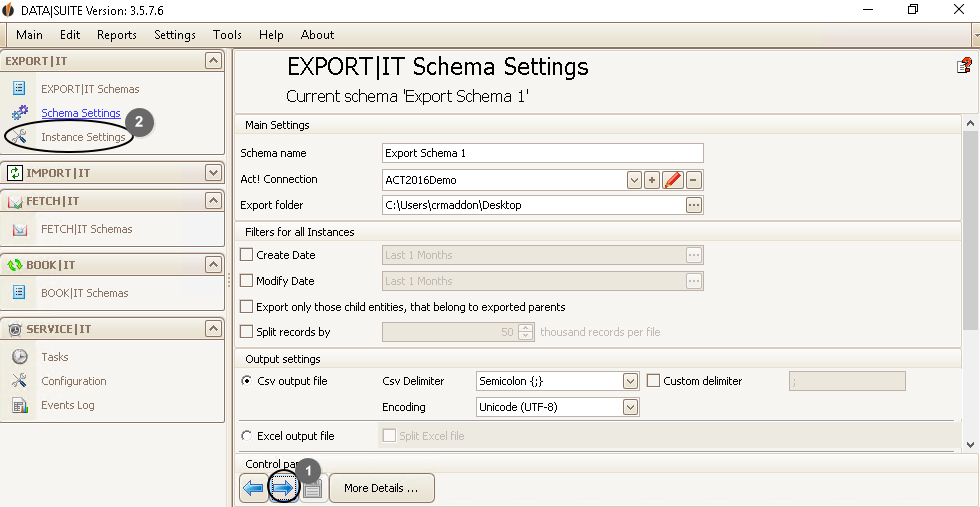Open FETCH|IT Schemas in sidebar
The height and width of the screenshot is (507, 980).
(x=87, y=229)
